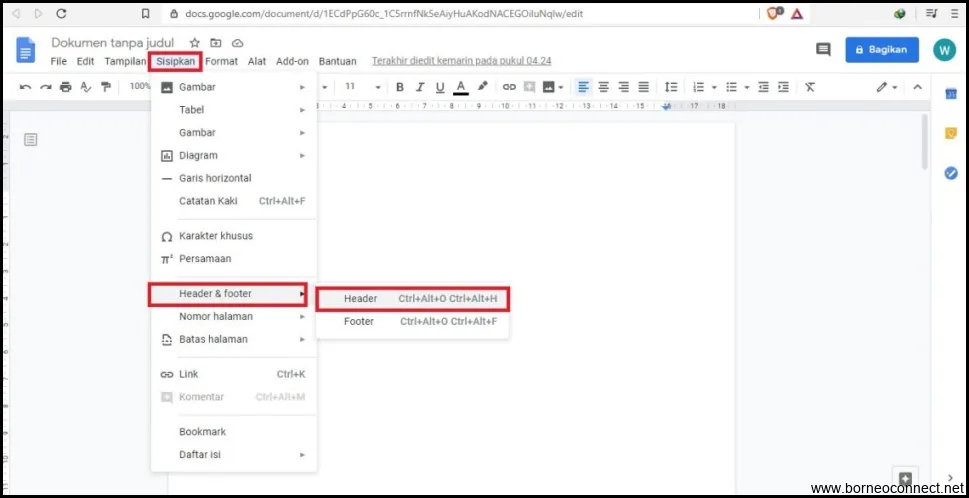This screenshot has width=969, height=498.
Task: Select Header in the submenu
Action: [413, 299]
